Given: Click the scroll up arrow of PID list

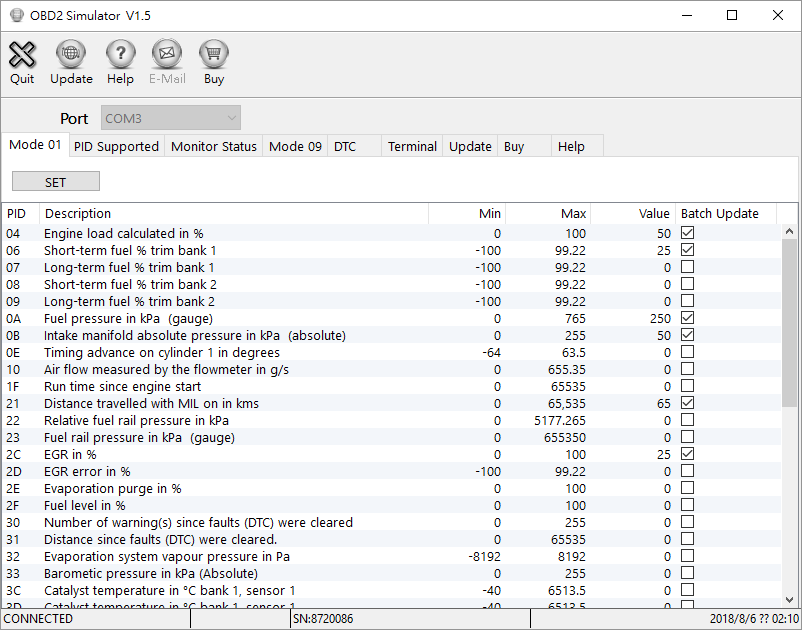Looking at the screenshot, I should [x=789, y=232].
